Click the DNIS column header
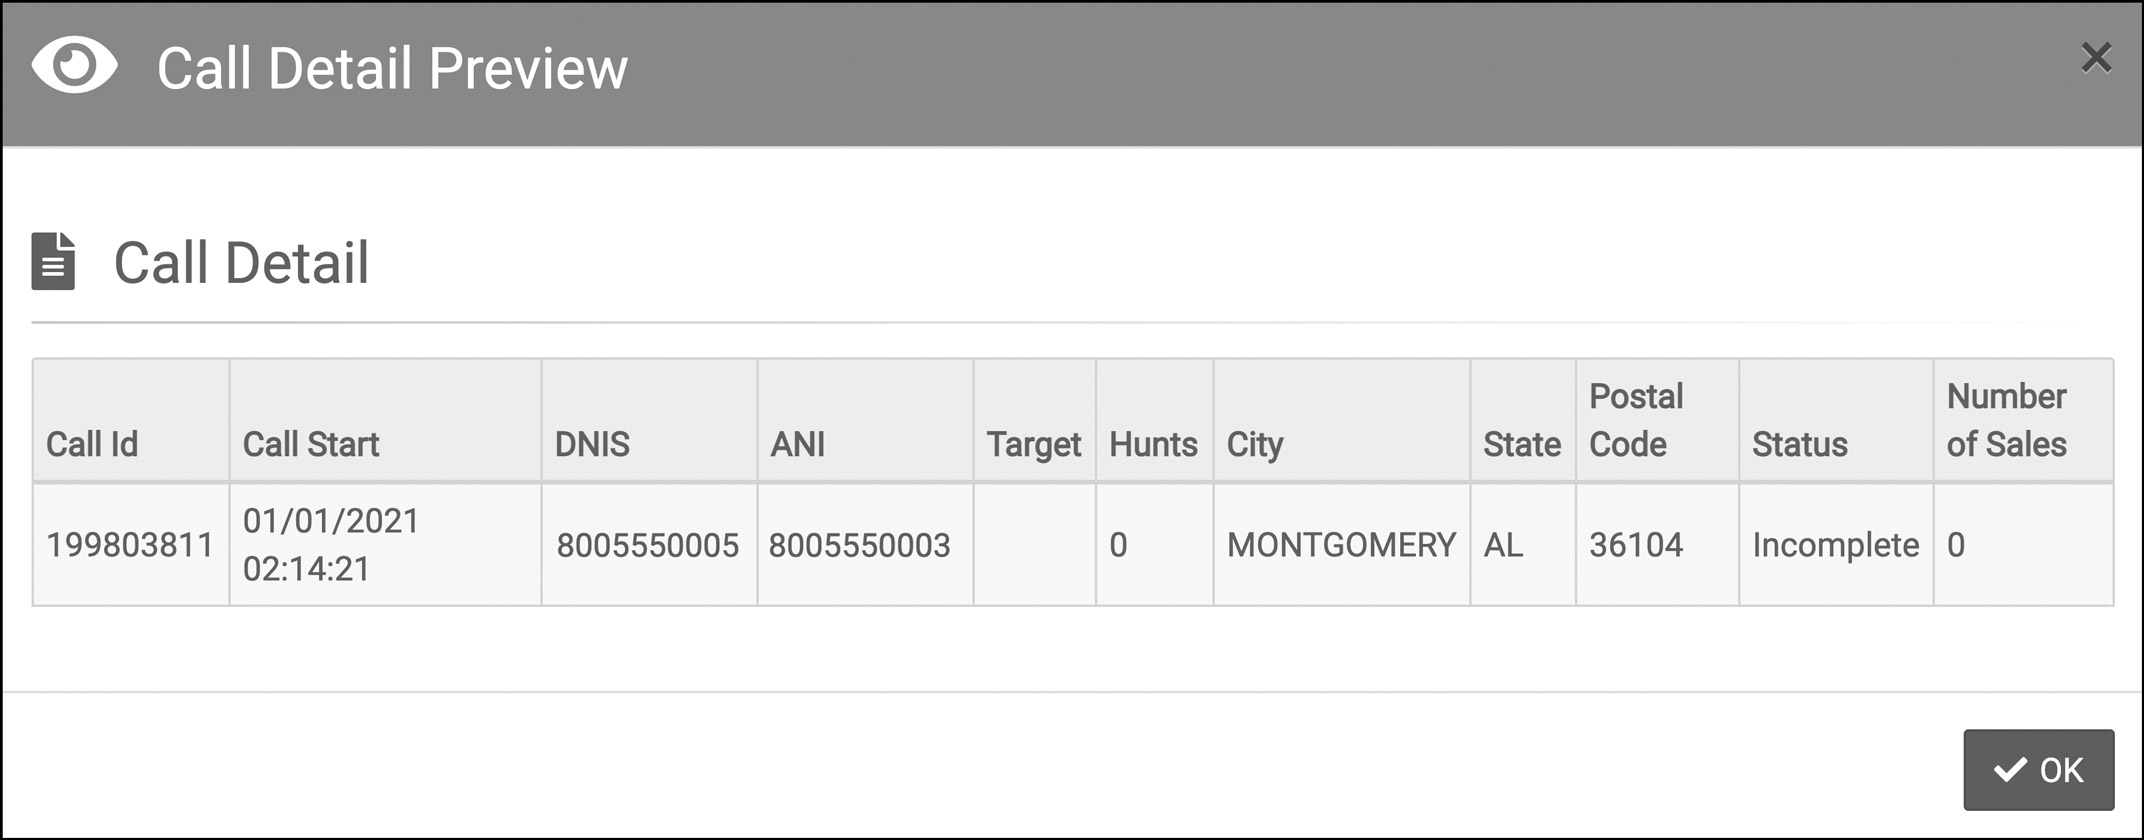 [x=650, y=421]
